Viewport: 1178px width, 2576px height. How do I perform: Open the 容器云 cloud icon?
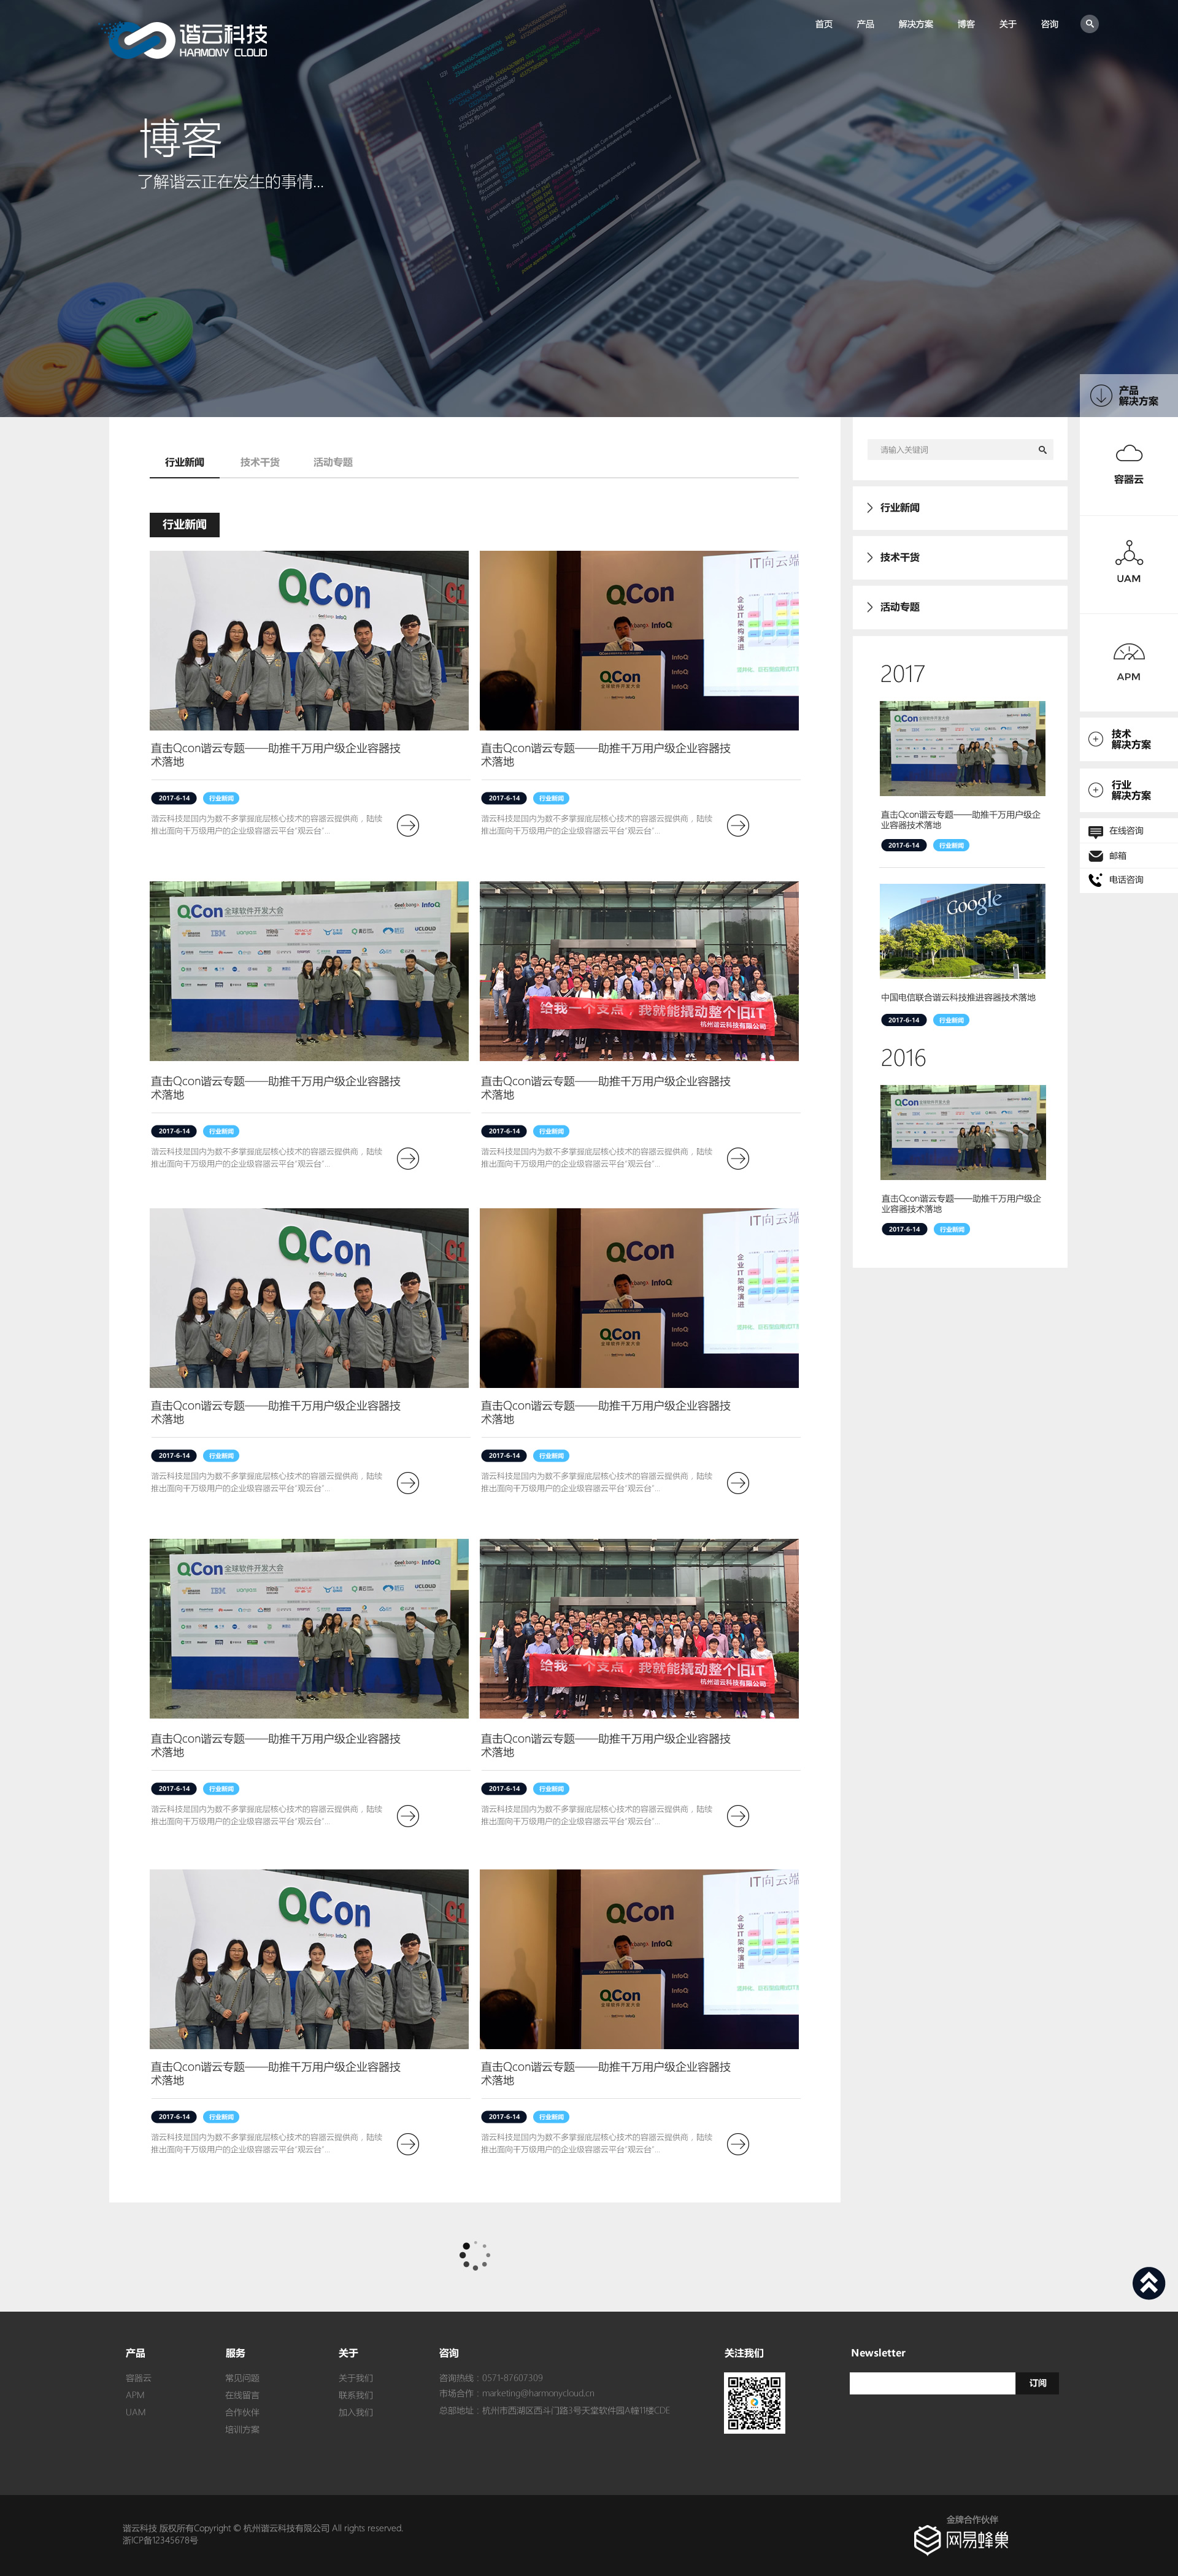click(1128, 453)
